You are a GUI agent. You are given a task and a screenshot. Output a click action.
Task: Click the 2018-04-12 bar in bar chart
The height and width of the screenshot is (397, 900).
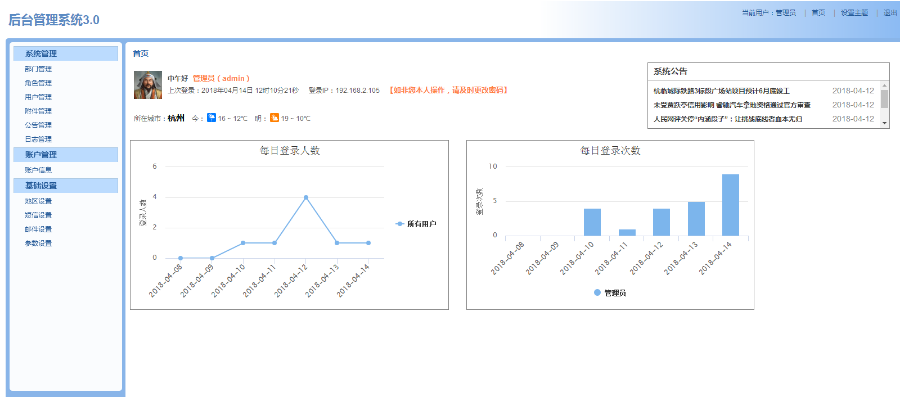[x=661, y=222]
